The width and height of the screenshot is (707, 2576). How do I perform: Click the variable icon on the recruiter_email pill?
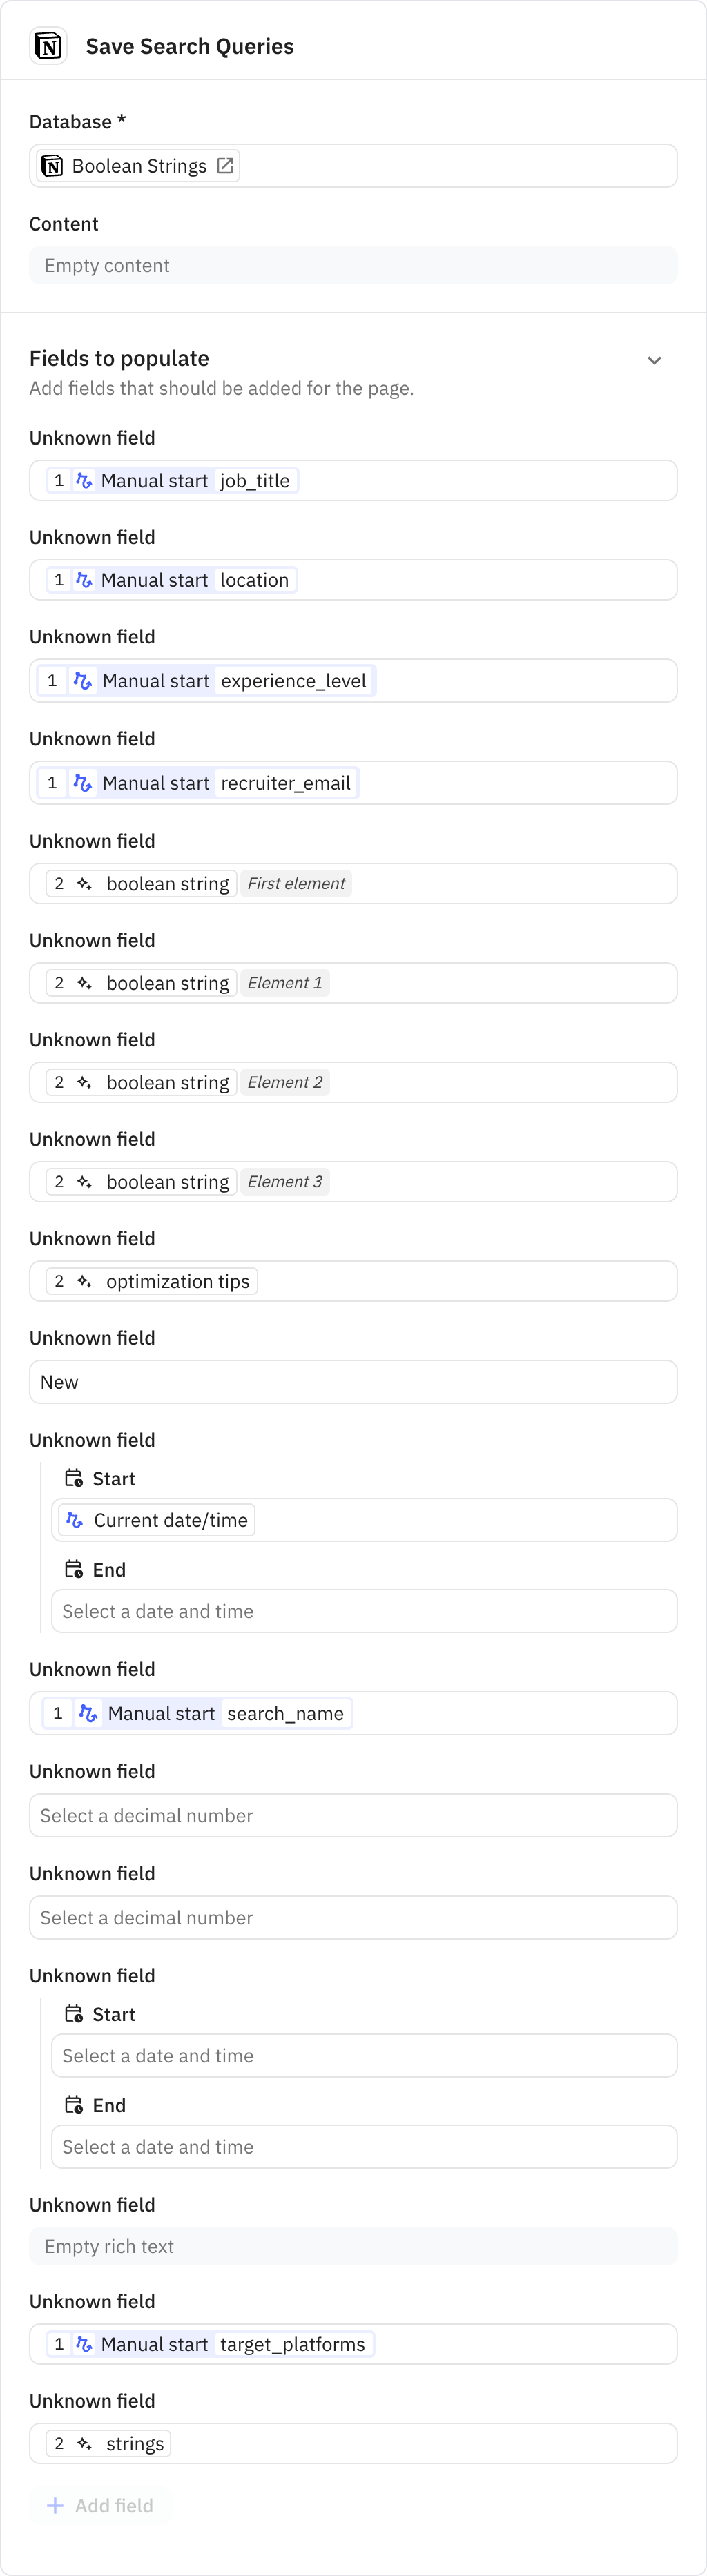(84, 782)
